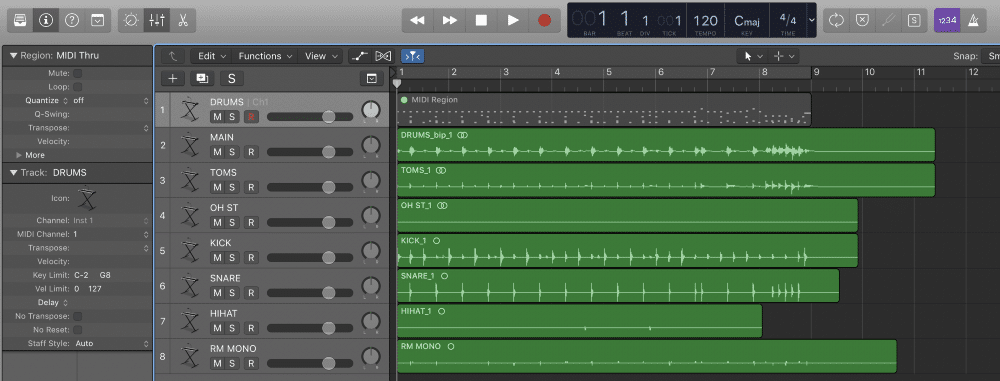Image resolution: width=1000 pixels, height=381 pixels.
Task: Open the MIDI Channel dropdown
Action: click(x=112, y=234)
